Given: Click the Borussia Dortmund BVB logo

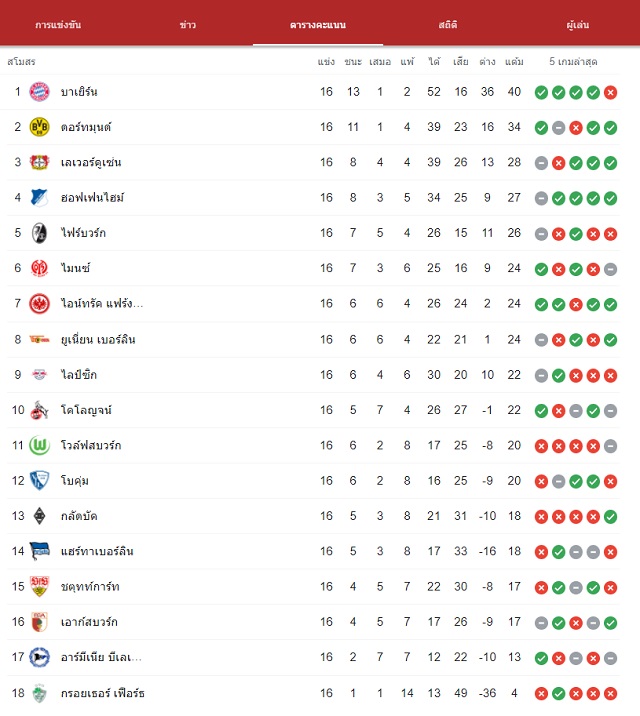Looking at the screenshot, I should point(39,127).
